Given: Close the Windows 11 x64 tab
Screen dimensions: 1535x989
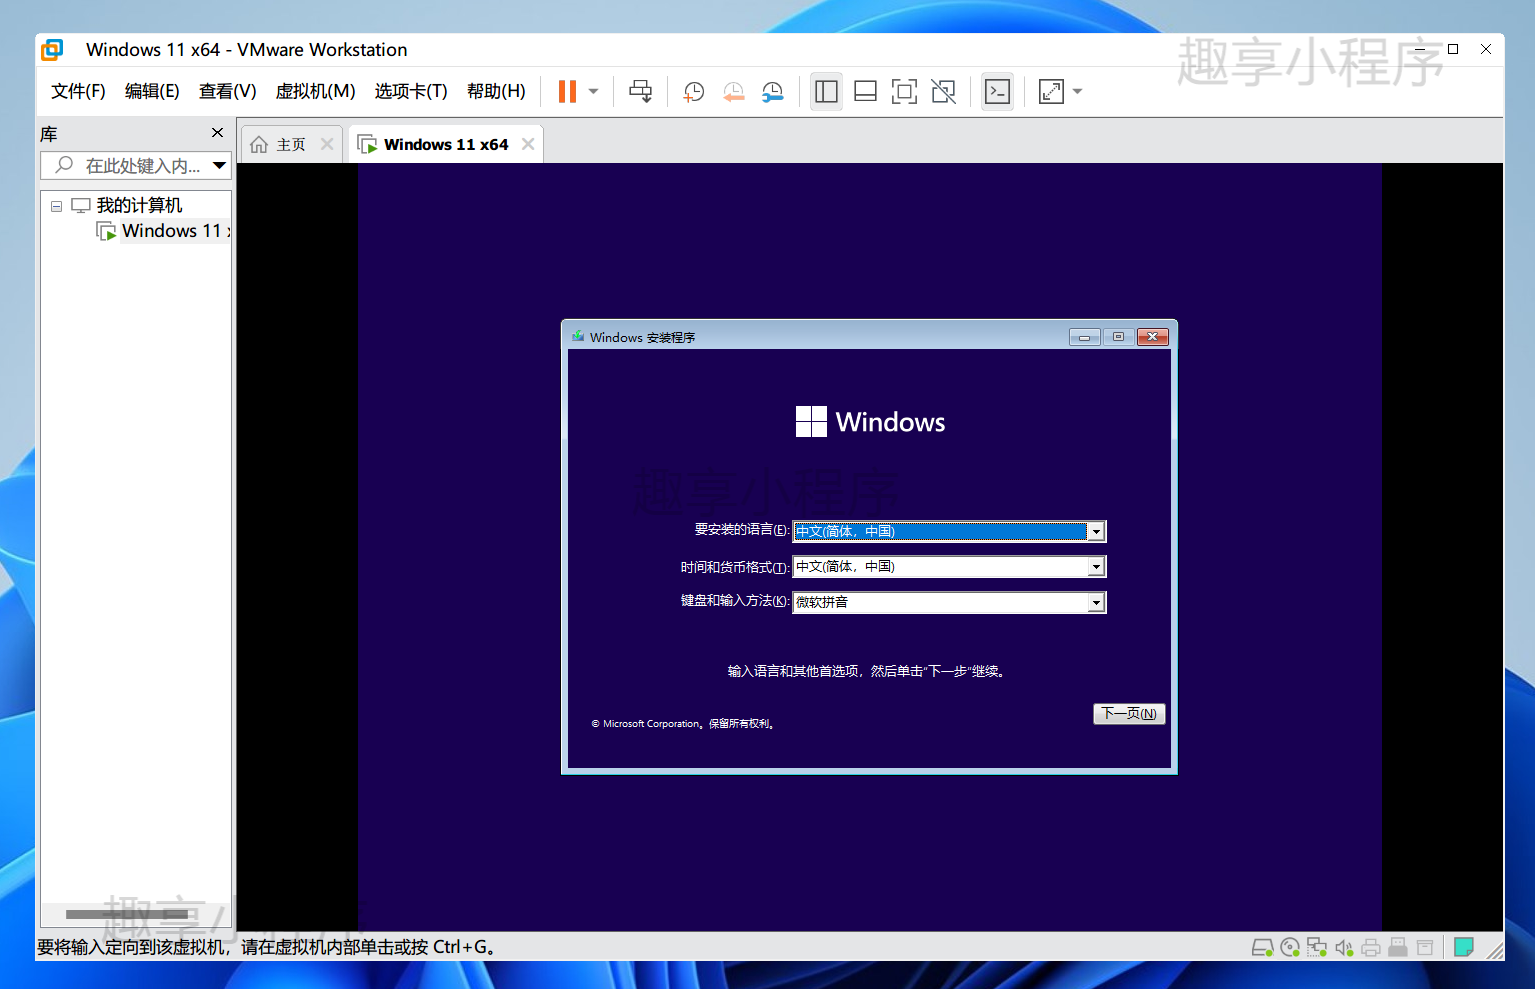Looking at the screenshot, I should pyautogui.click(x=528, y=144).
